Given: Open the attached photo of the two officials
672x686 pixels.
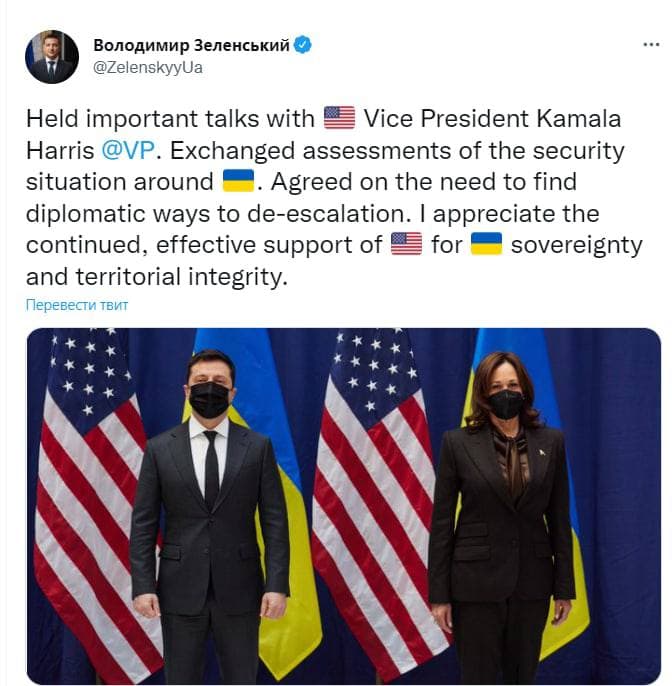Looking at the screenshot, I should (343, 506).
